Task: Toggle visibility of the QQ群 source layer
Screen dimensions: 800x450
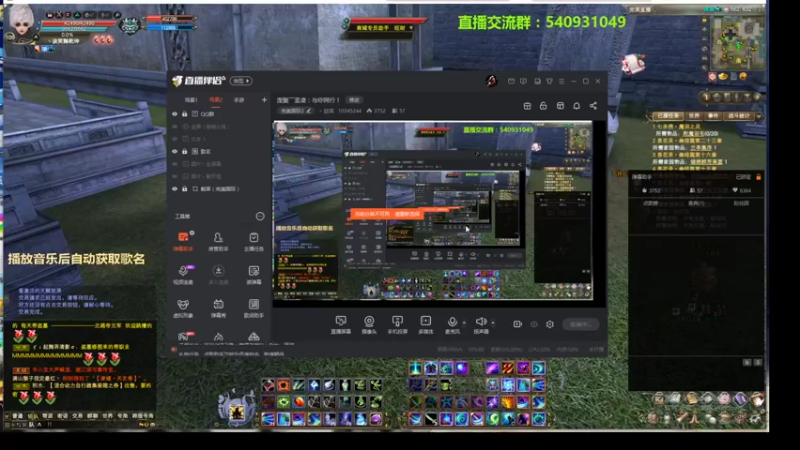Action: (x=175, y=114)
